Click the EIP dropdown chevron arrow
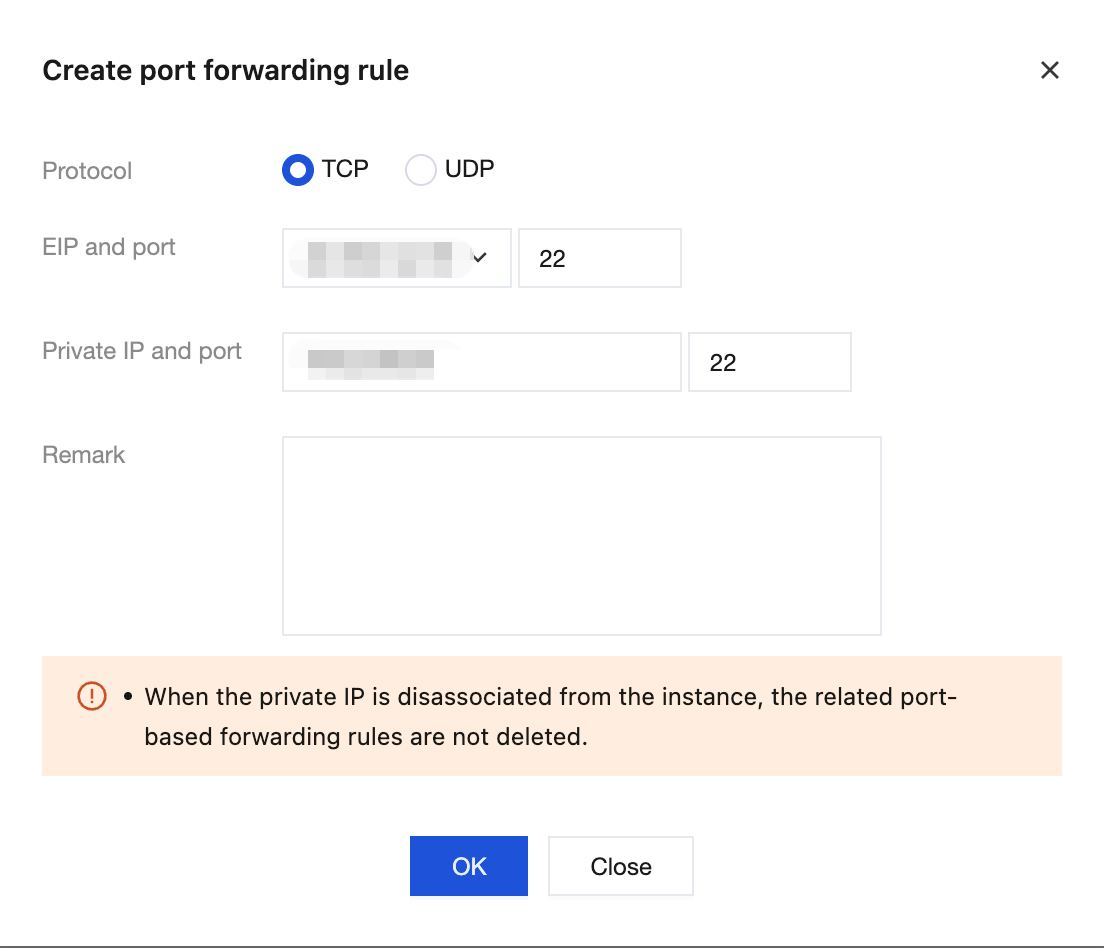 (x=480, y=258)
